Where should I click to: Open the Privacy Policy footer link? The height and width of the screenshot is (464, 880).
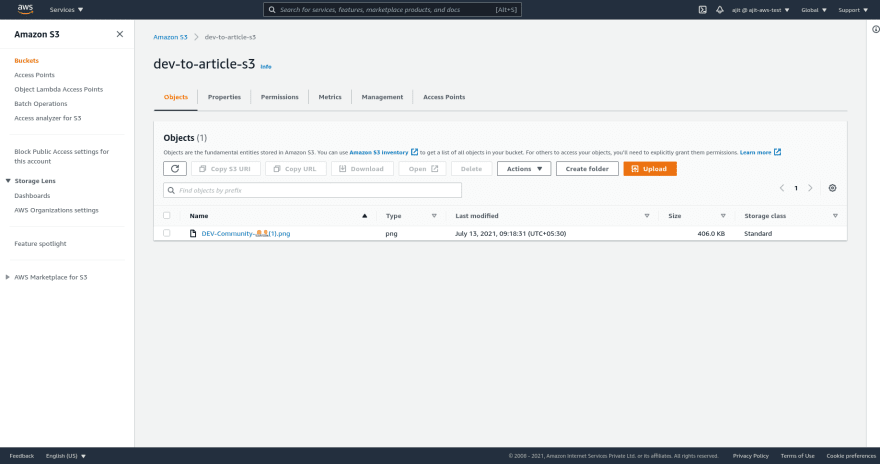750,456
